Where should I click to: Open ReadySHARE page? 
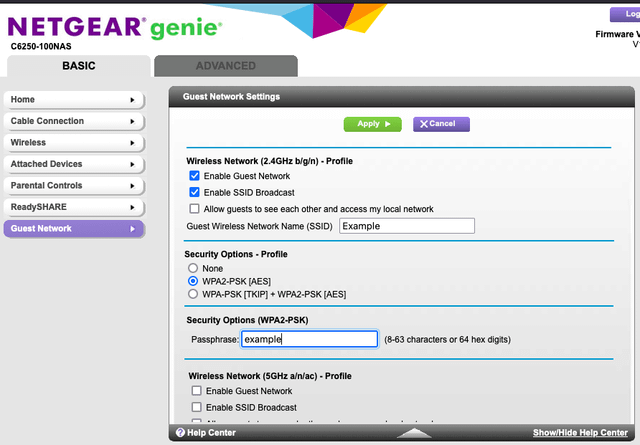[74, 207]
